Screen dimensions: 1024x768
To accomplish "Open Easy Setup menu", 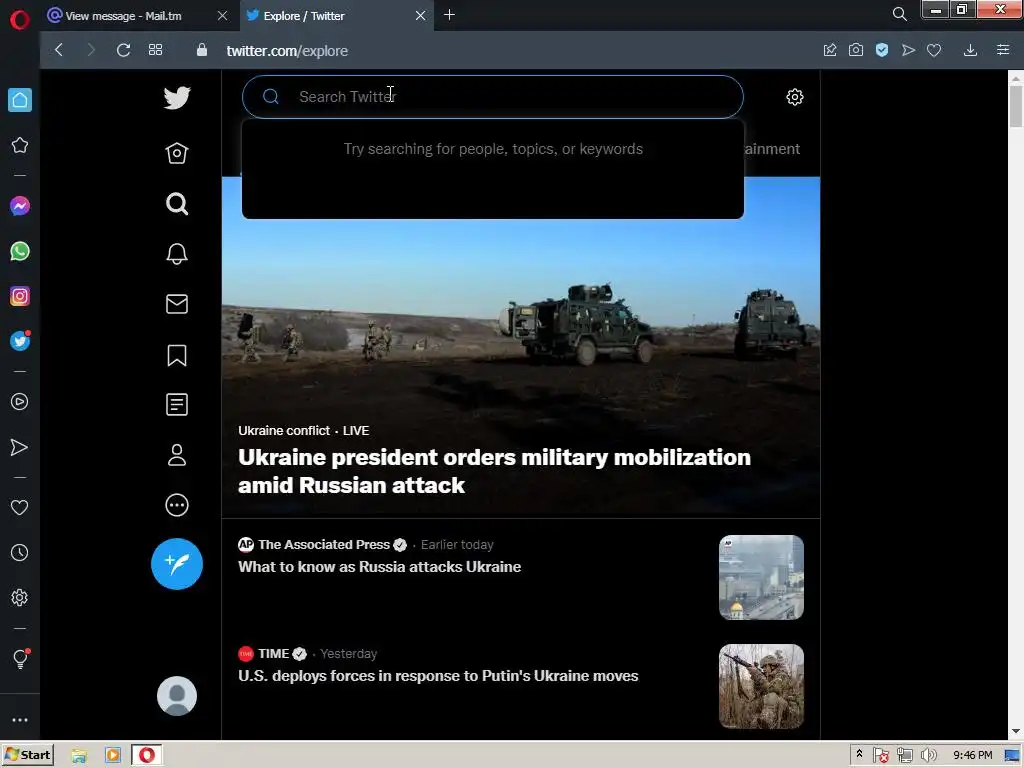I will click(x=1003, y=50).
